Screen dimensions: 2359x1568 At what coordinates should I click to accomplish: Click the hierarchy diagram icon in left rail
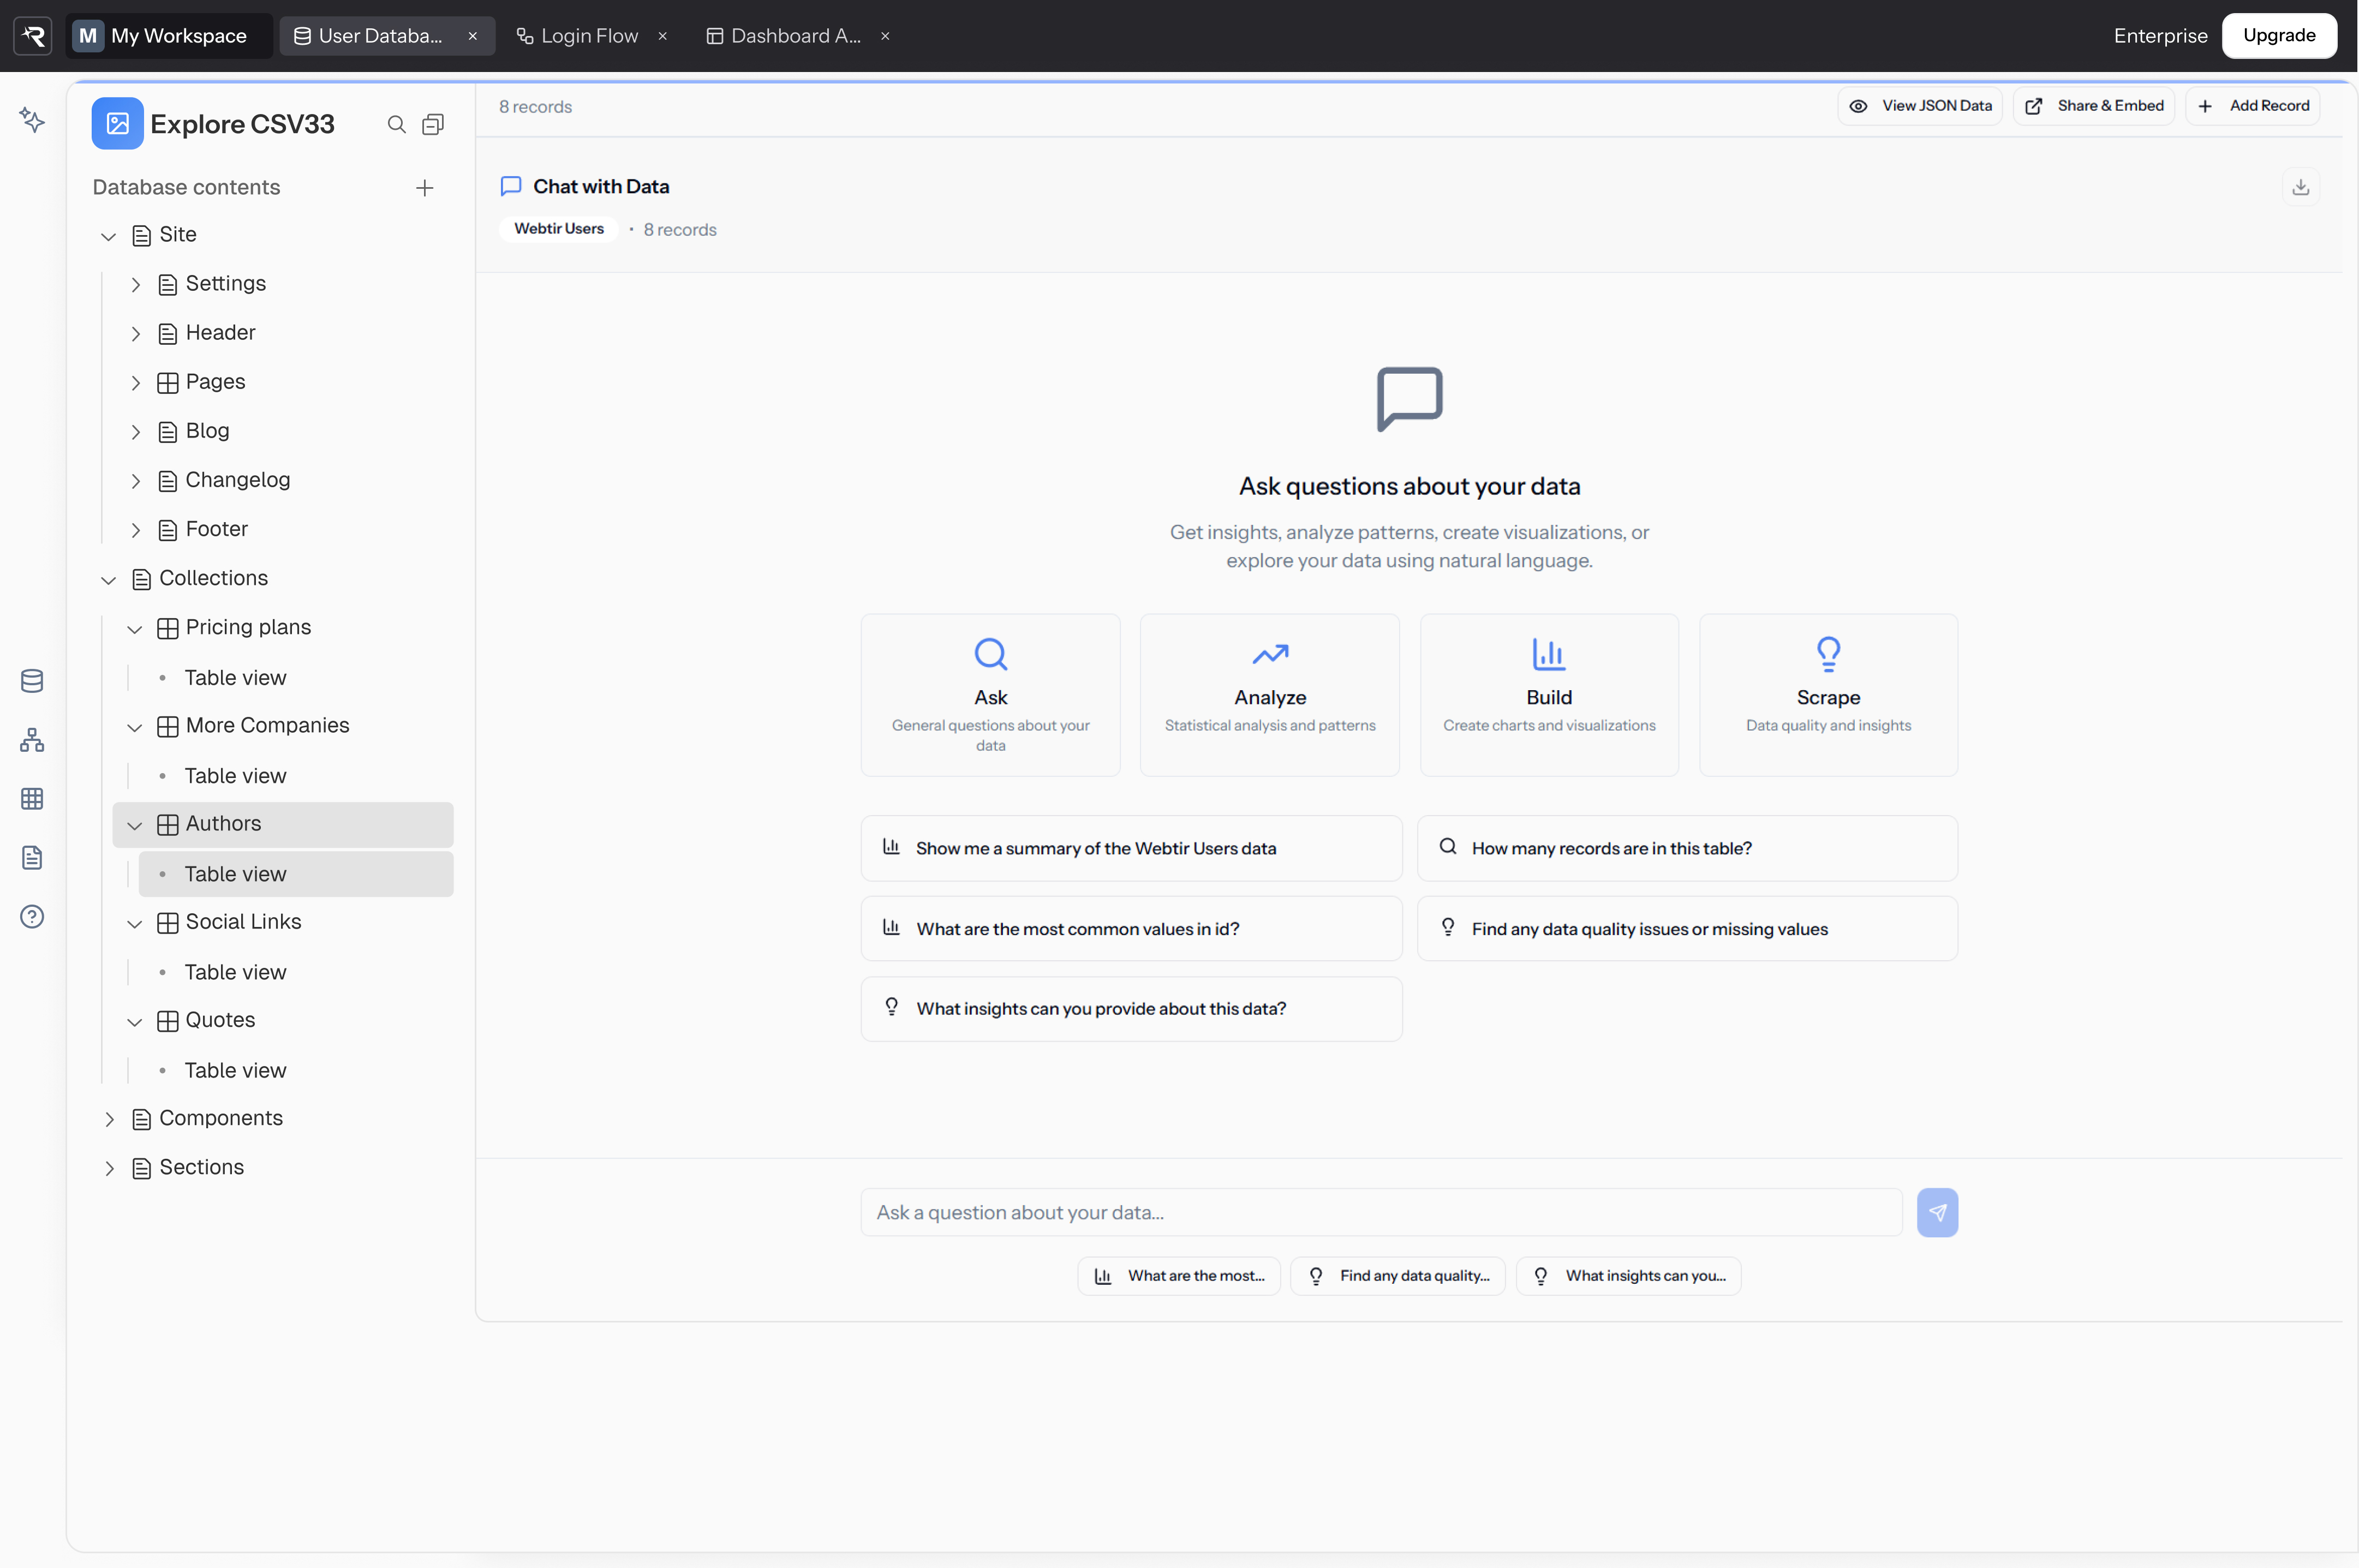pos(32,740)
